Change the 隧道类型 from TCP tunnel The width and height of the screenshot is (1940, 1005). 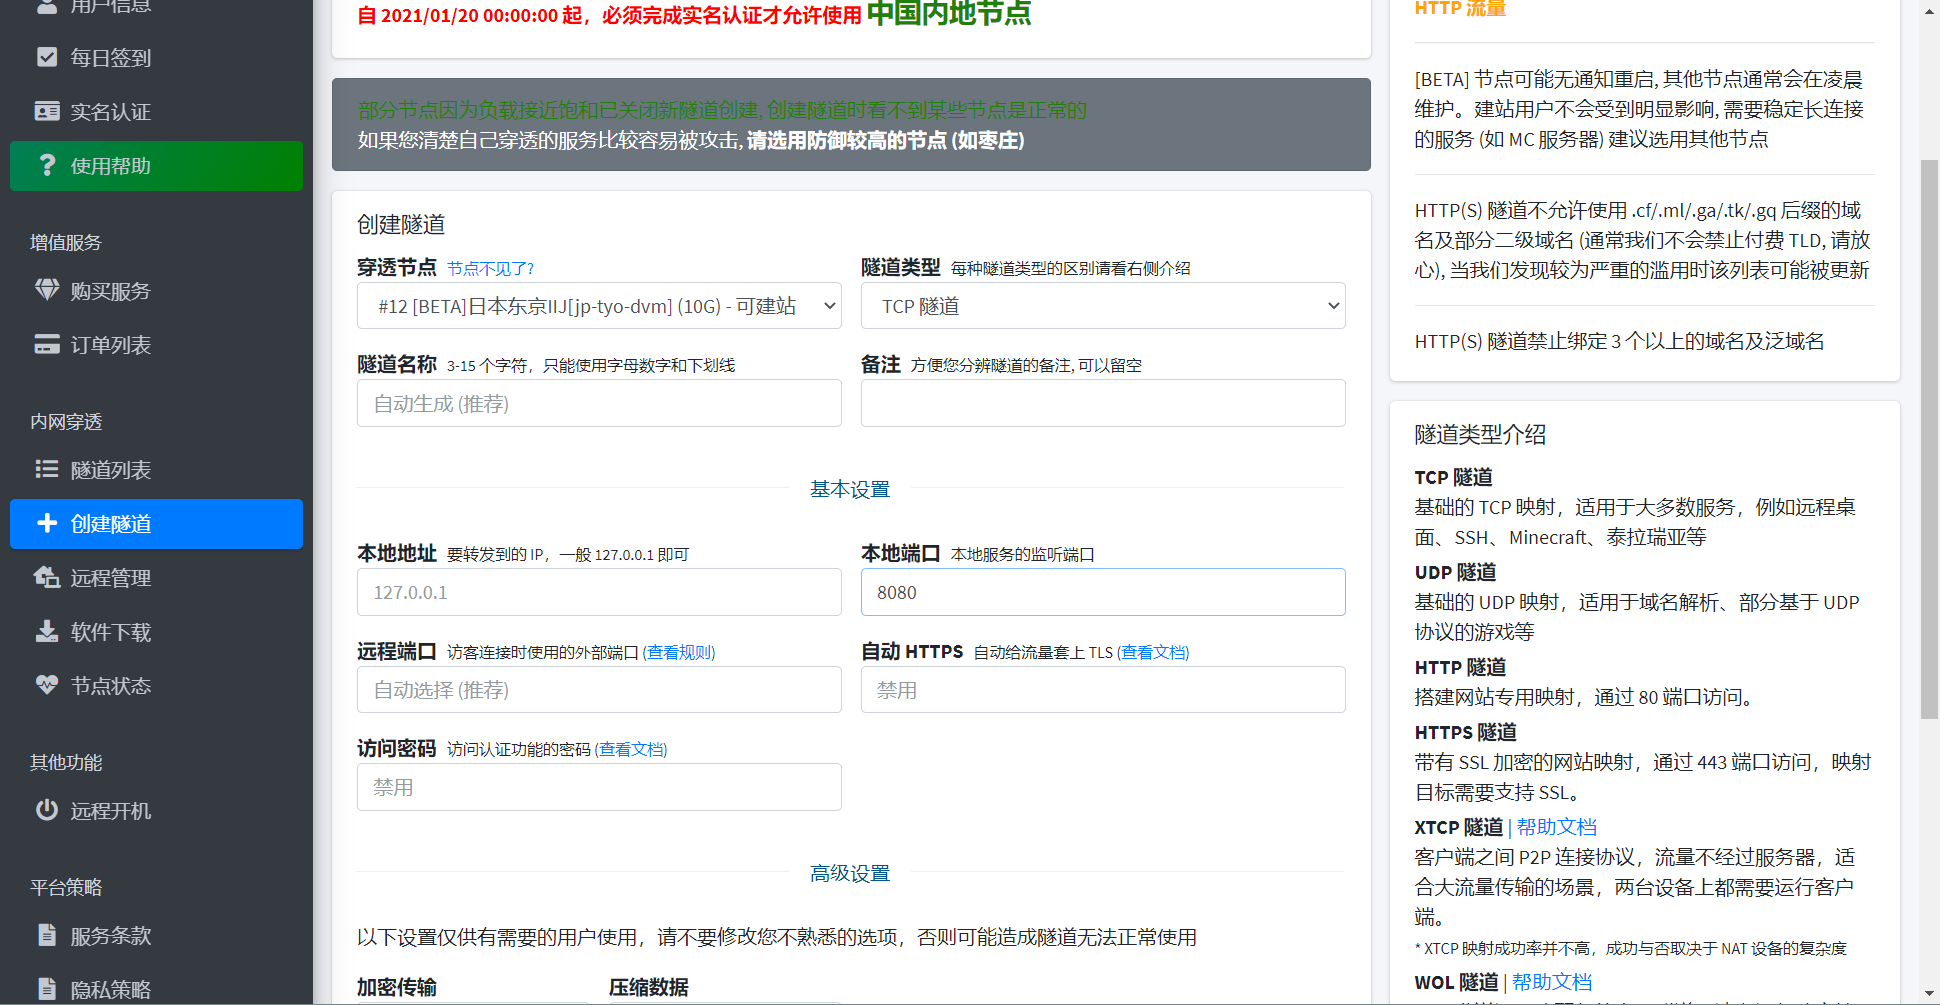(1102, 305)
